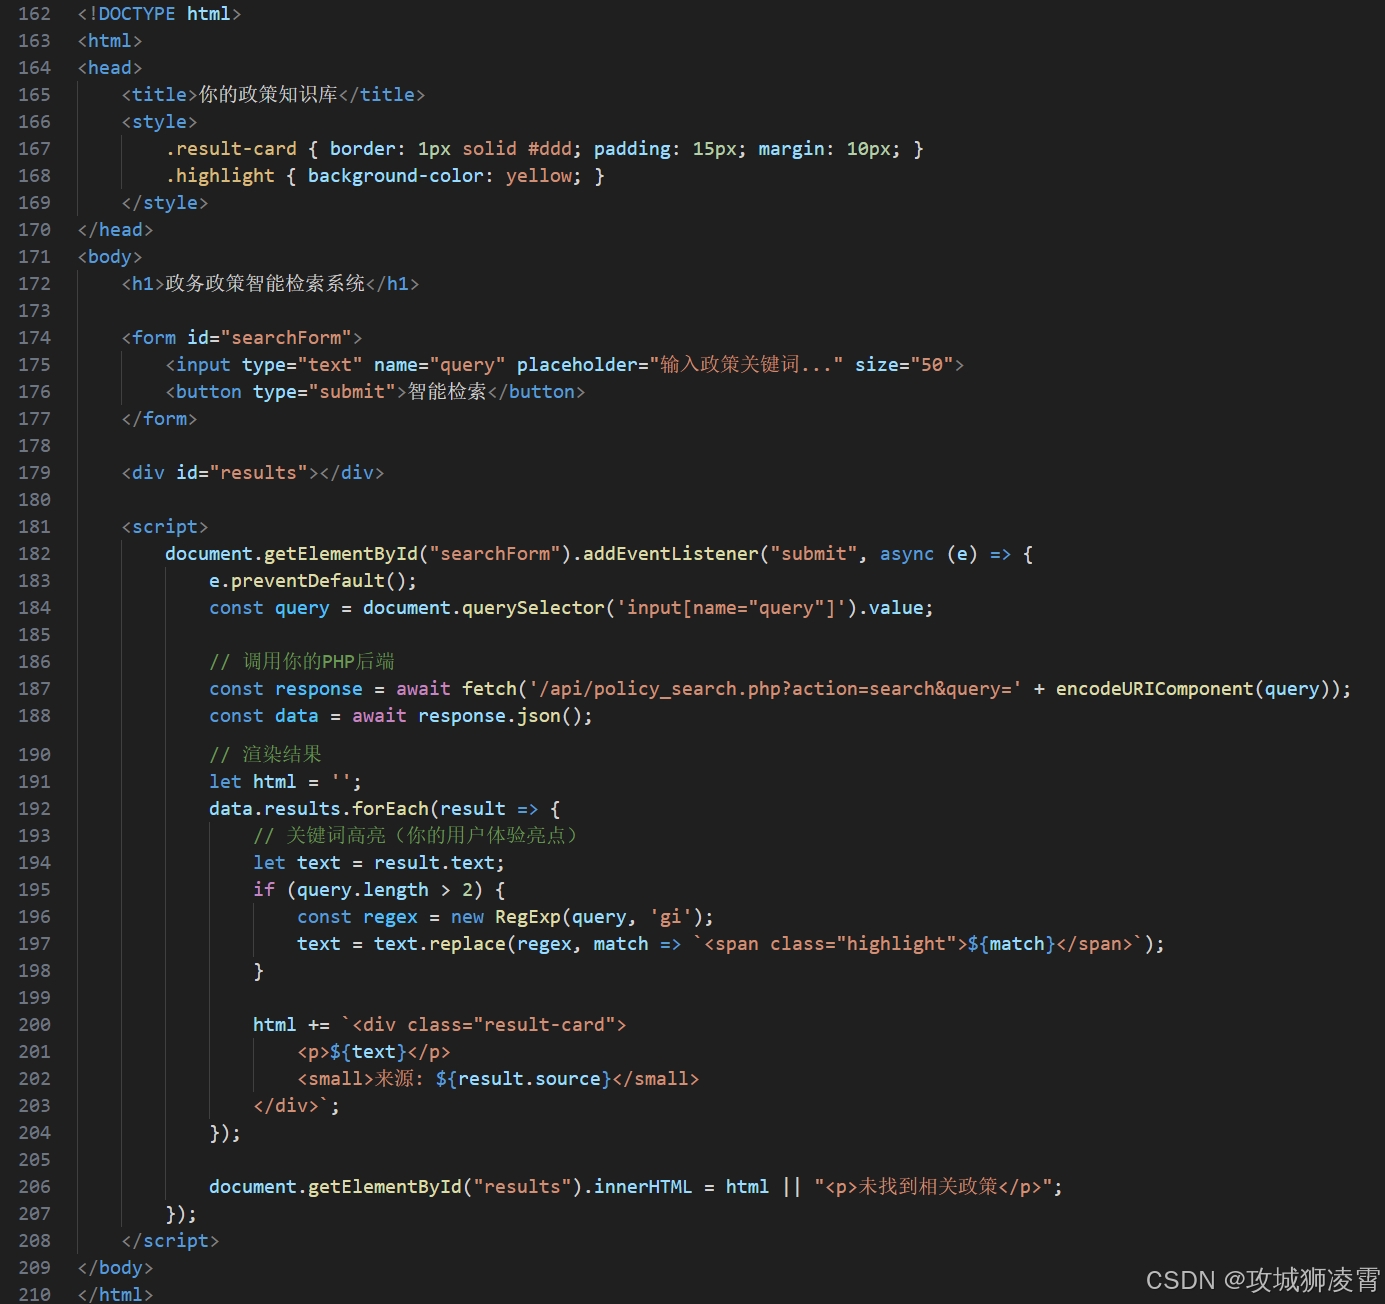
Task: Click the opening head tag
Action: pyautogui.click(x=110, y=68)
